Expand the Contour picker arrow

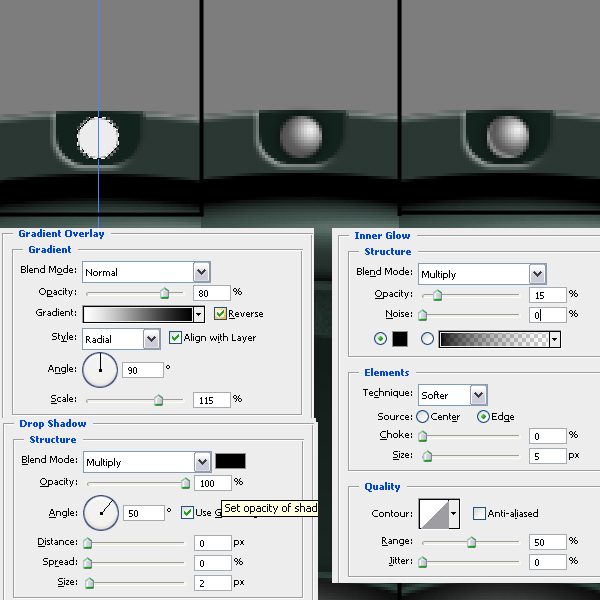point(454,514)
